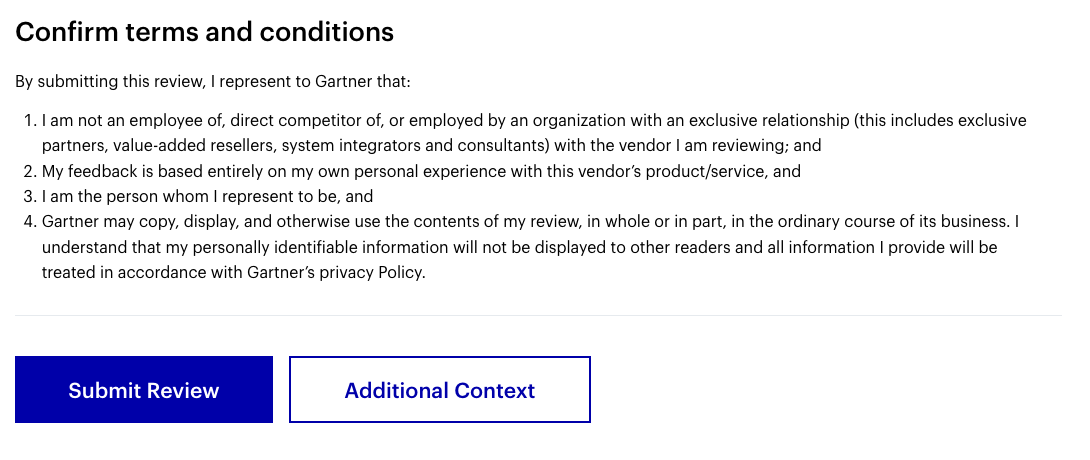This screenshot has width=1090, height=460.
Task: Click the list number 1 marker
Action: pyautogui.click(x=30, y=121)
